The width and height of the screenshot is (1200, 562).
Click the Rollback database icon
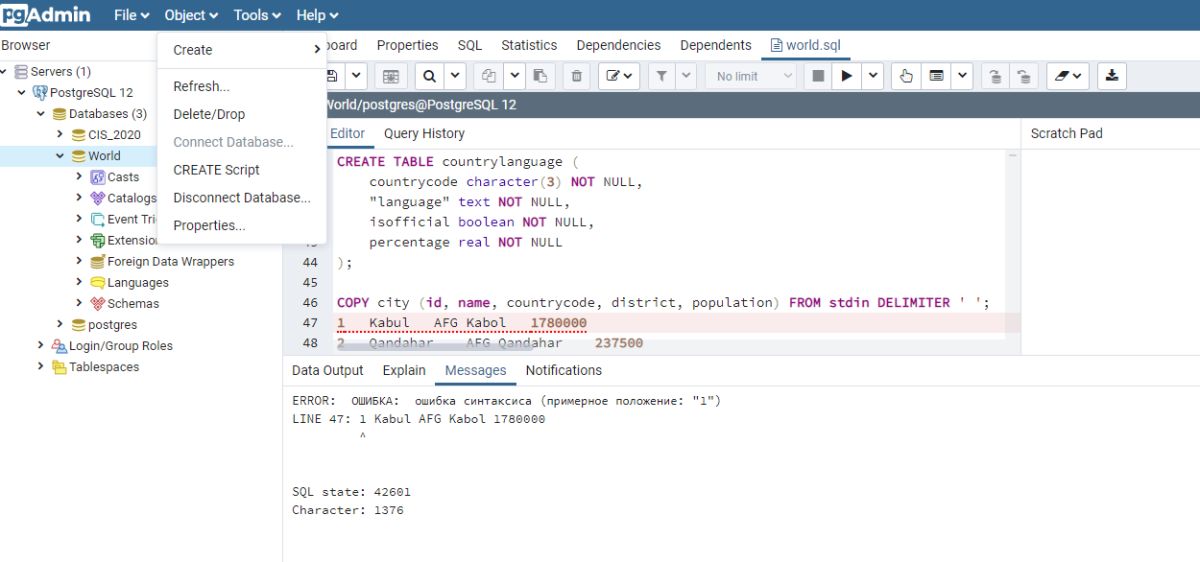(1024, 76)
